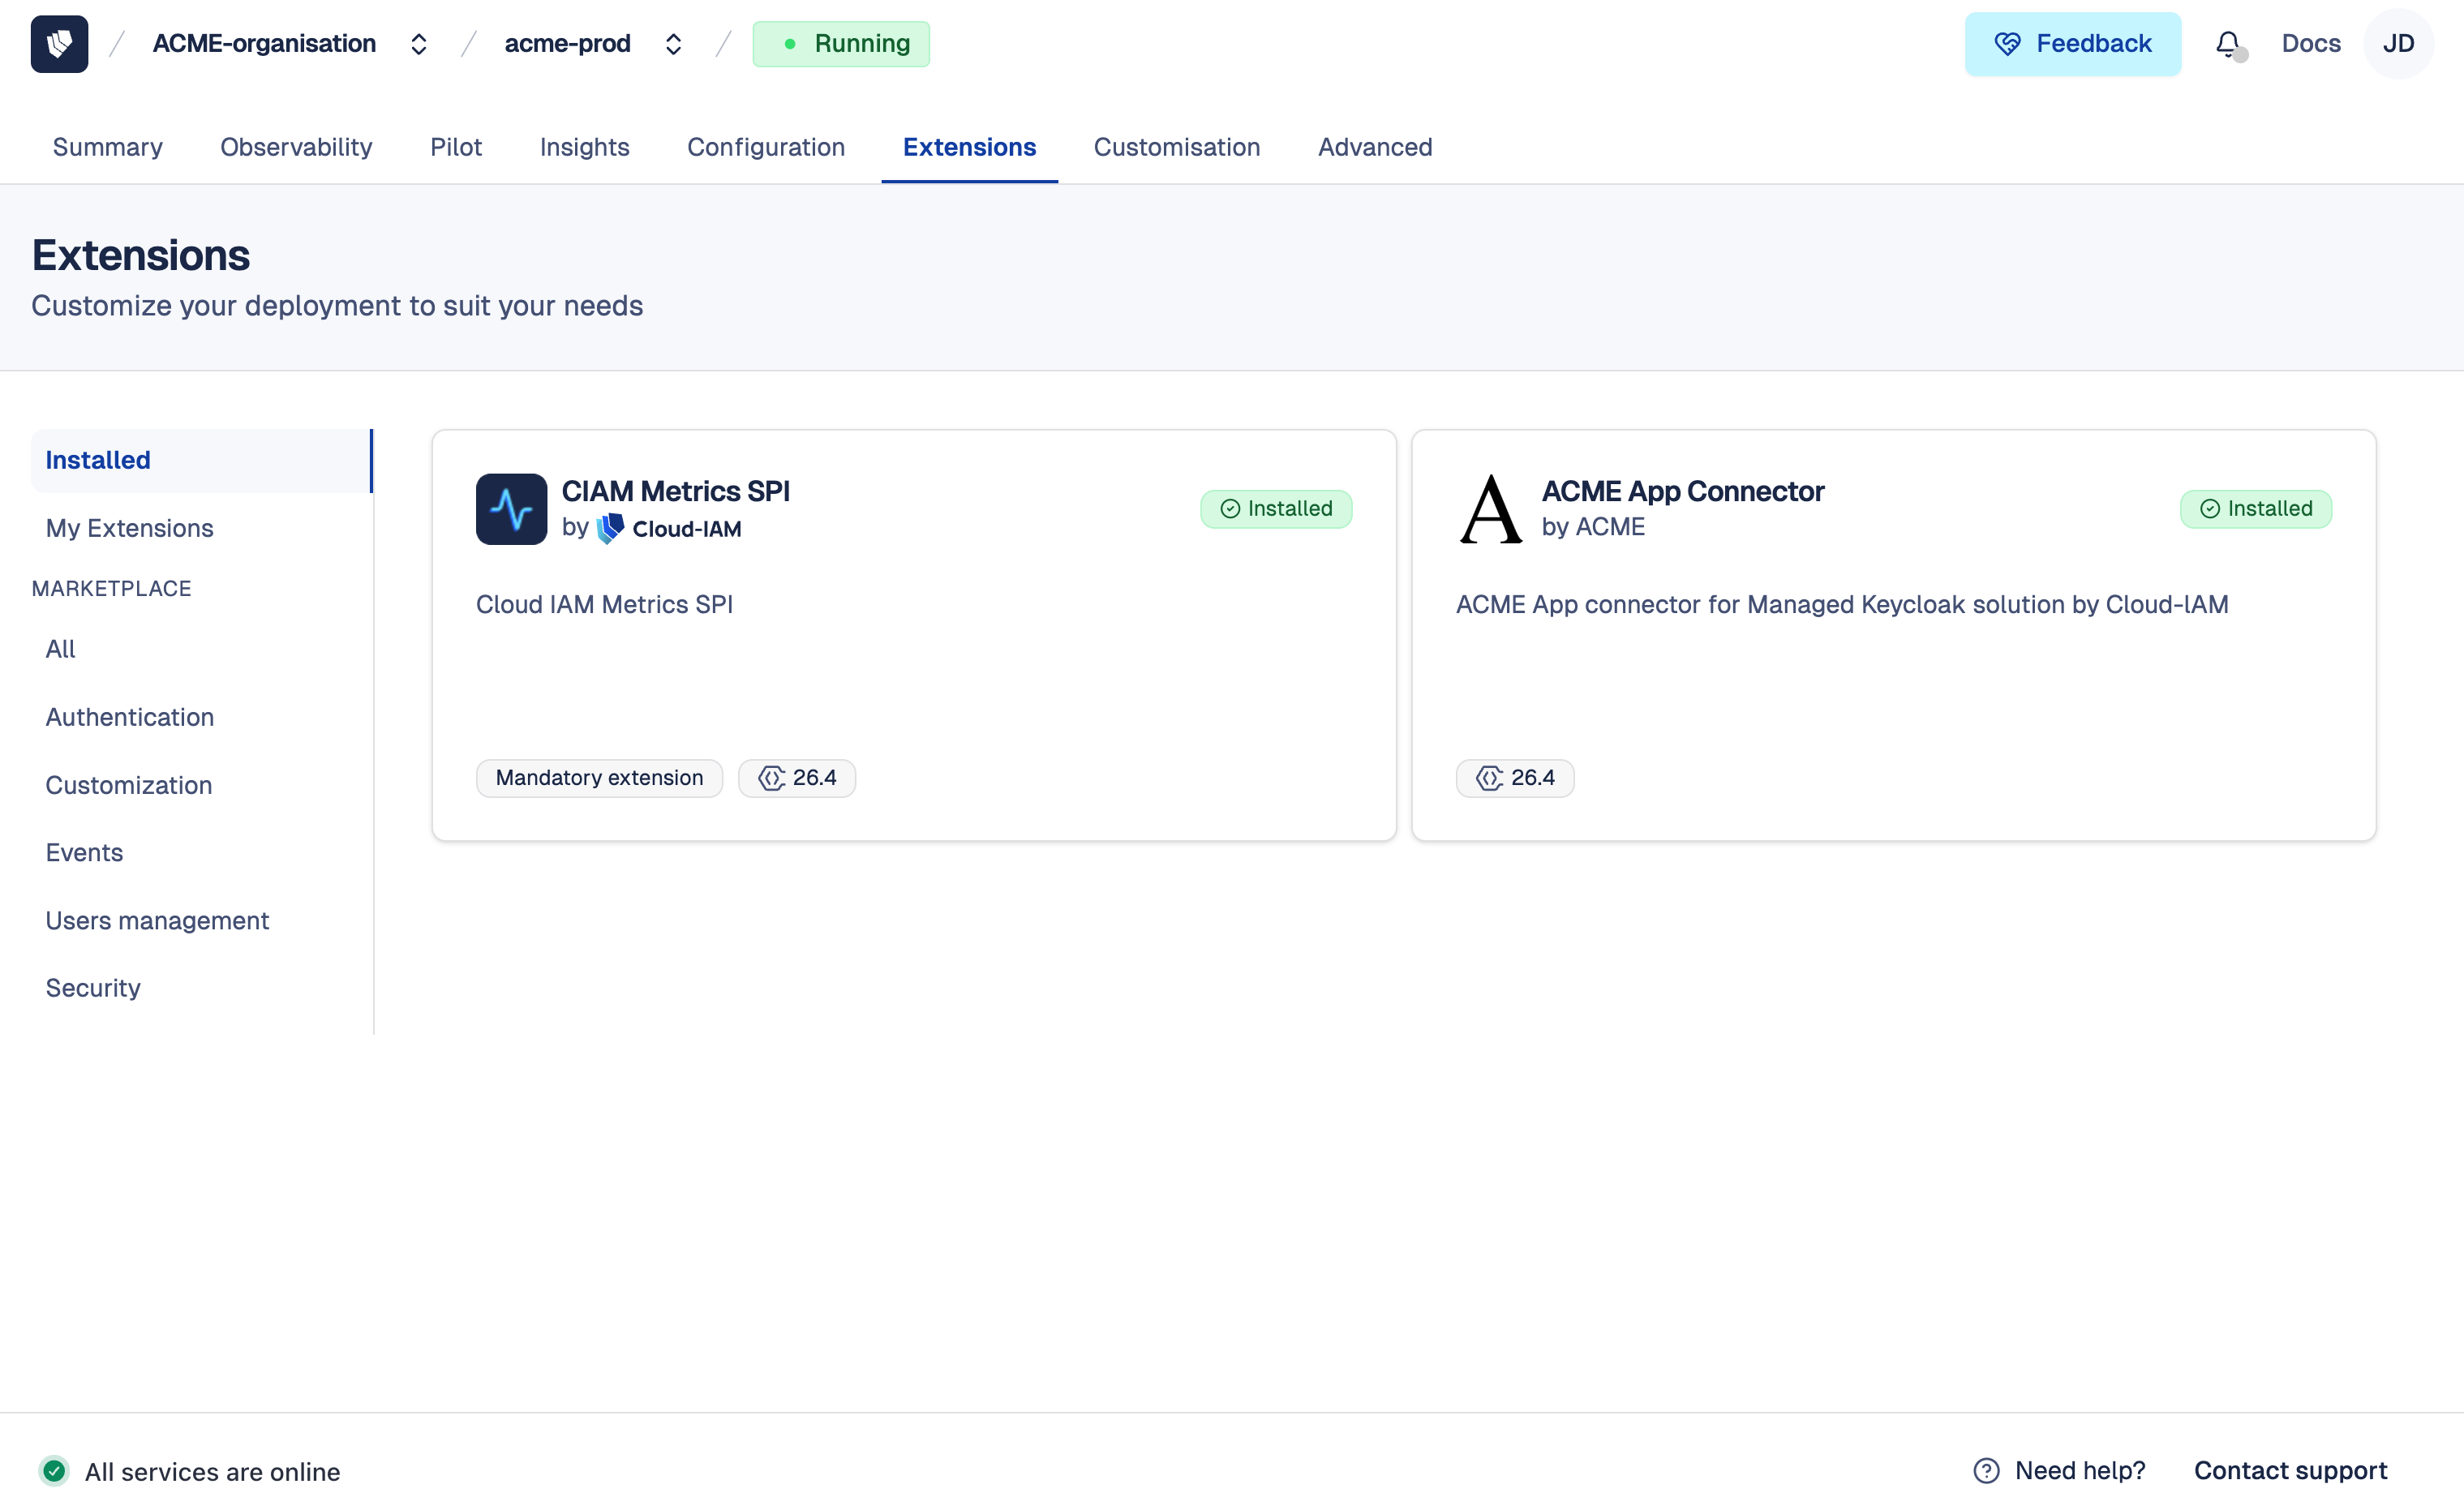Select the Security category

click(x=92, y=988)
